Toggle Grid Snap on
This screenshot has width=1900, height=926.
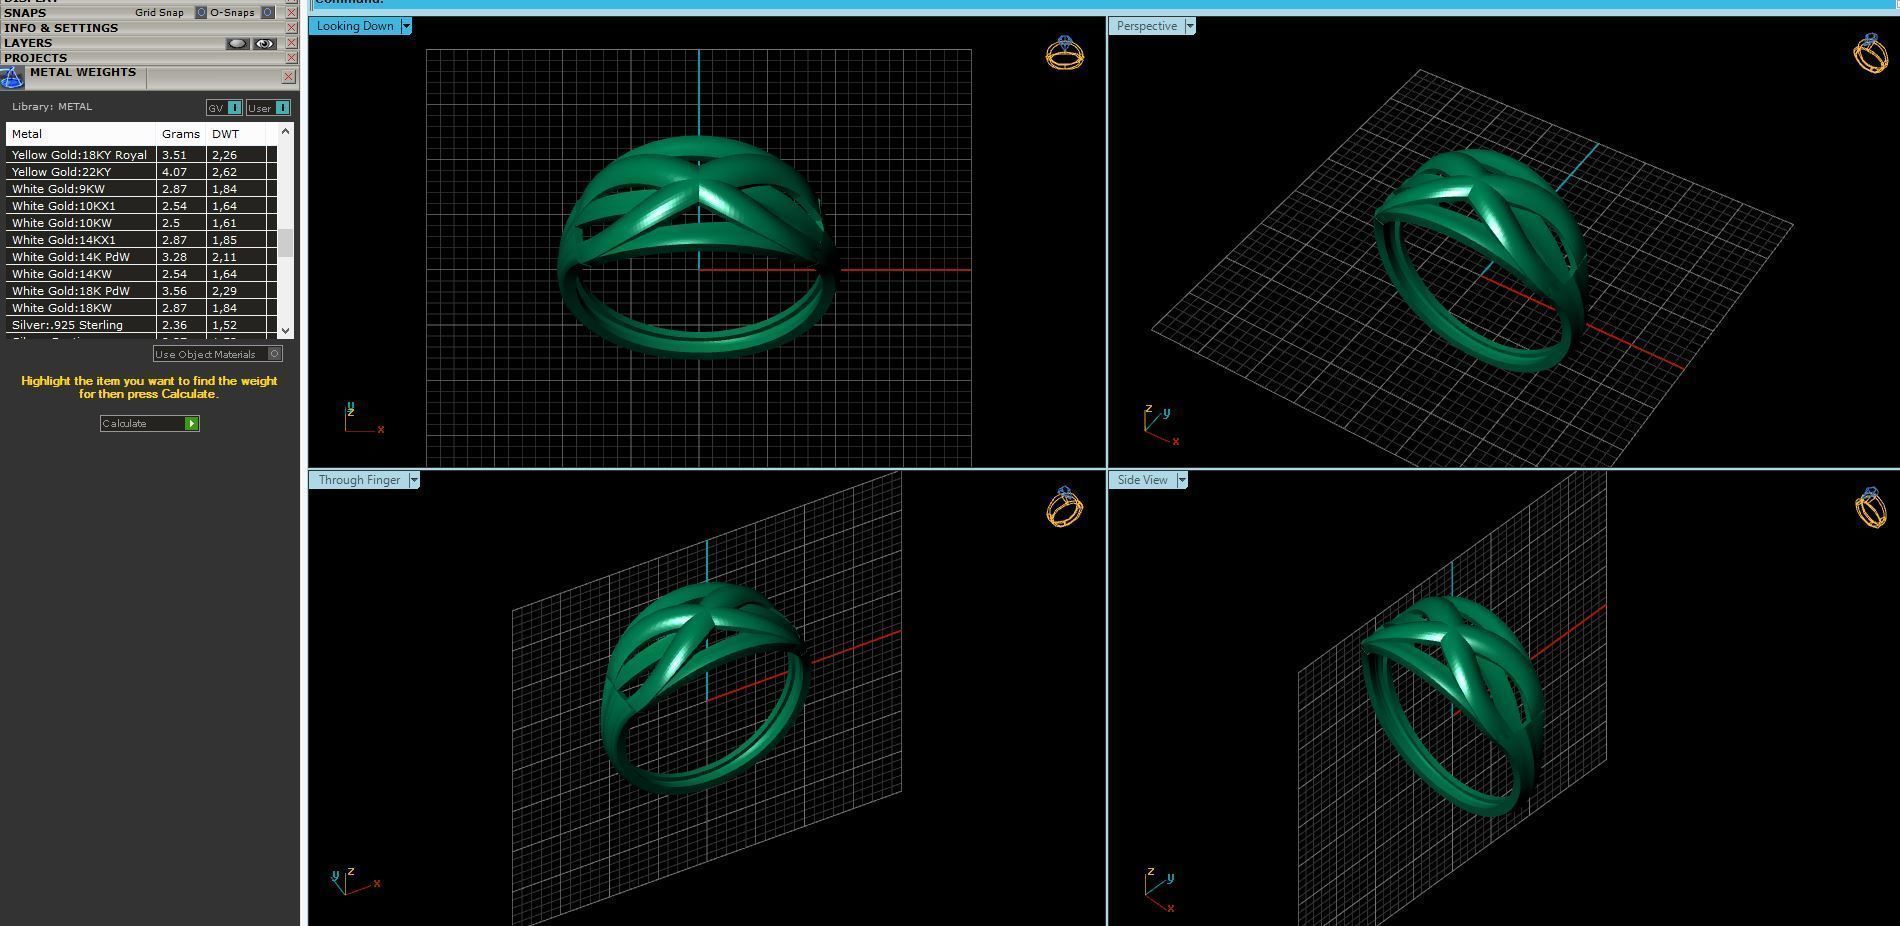(x=201, y=13)
